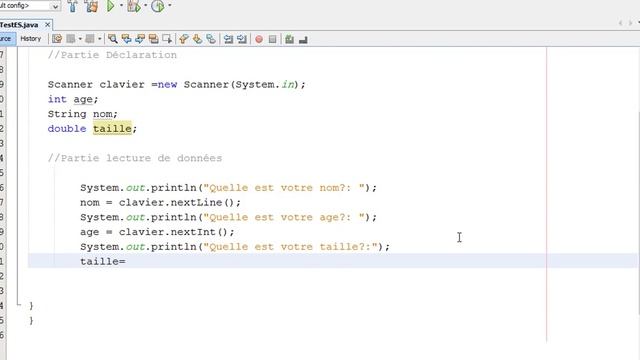640x360 pixels.
Task: Close the TestES.java tab
Action: [47, 25]
